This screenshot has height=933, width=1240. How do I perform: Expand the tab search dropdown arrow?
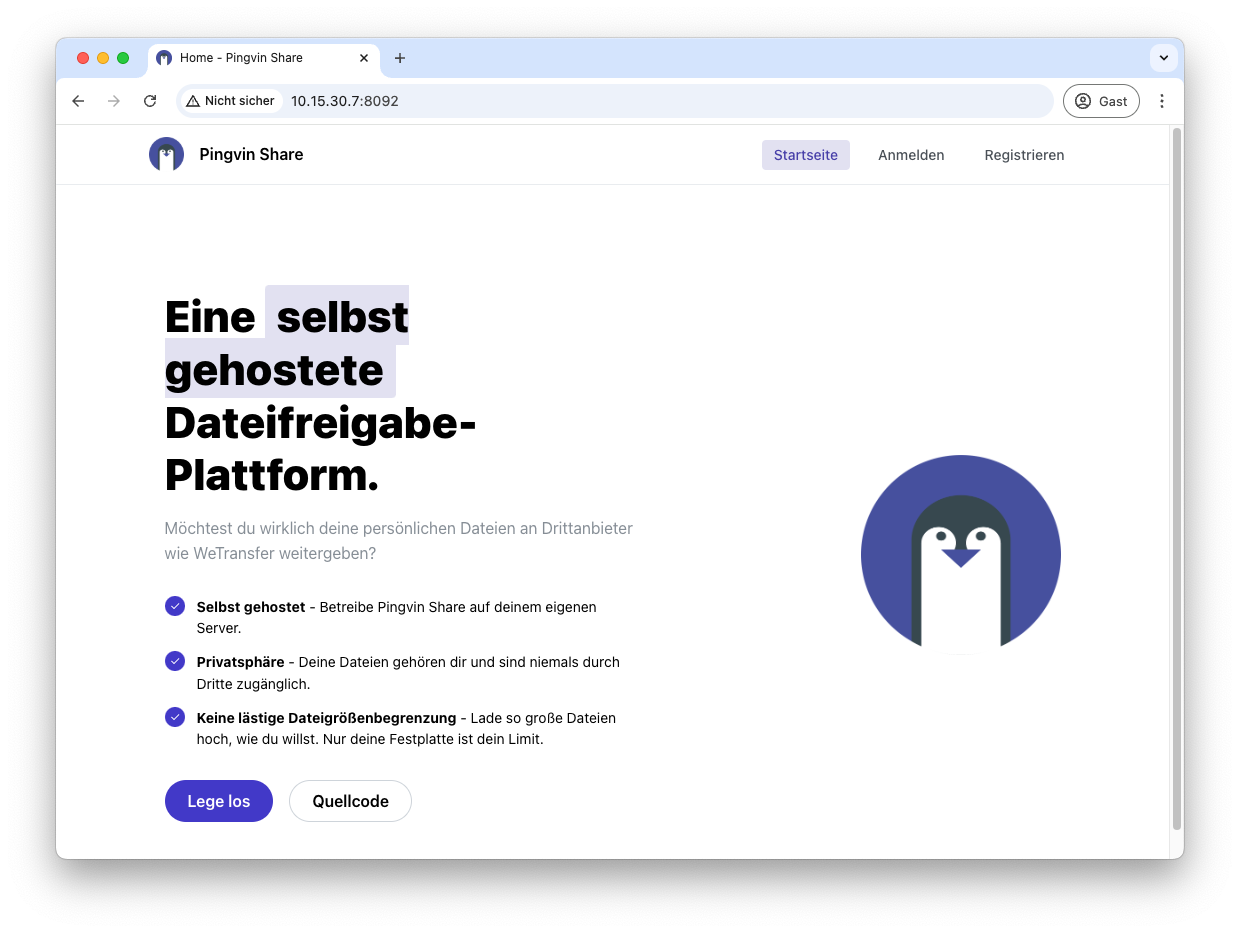(x=1163, y=58)
